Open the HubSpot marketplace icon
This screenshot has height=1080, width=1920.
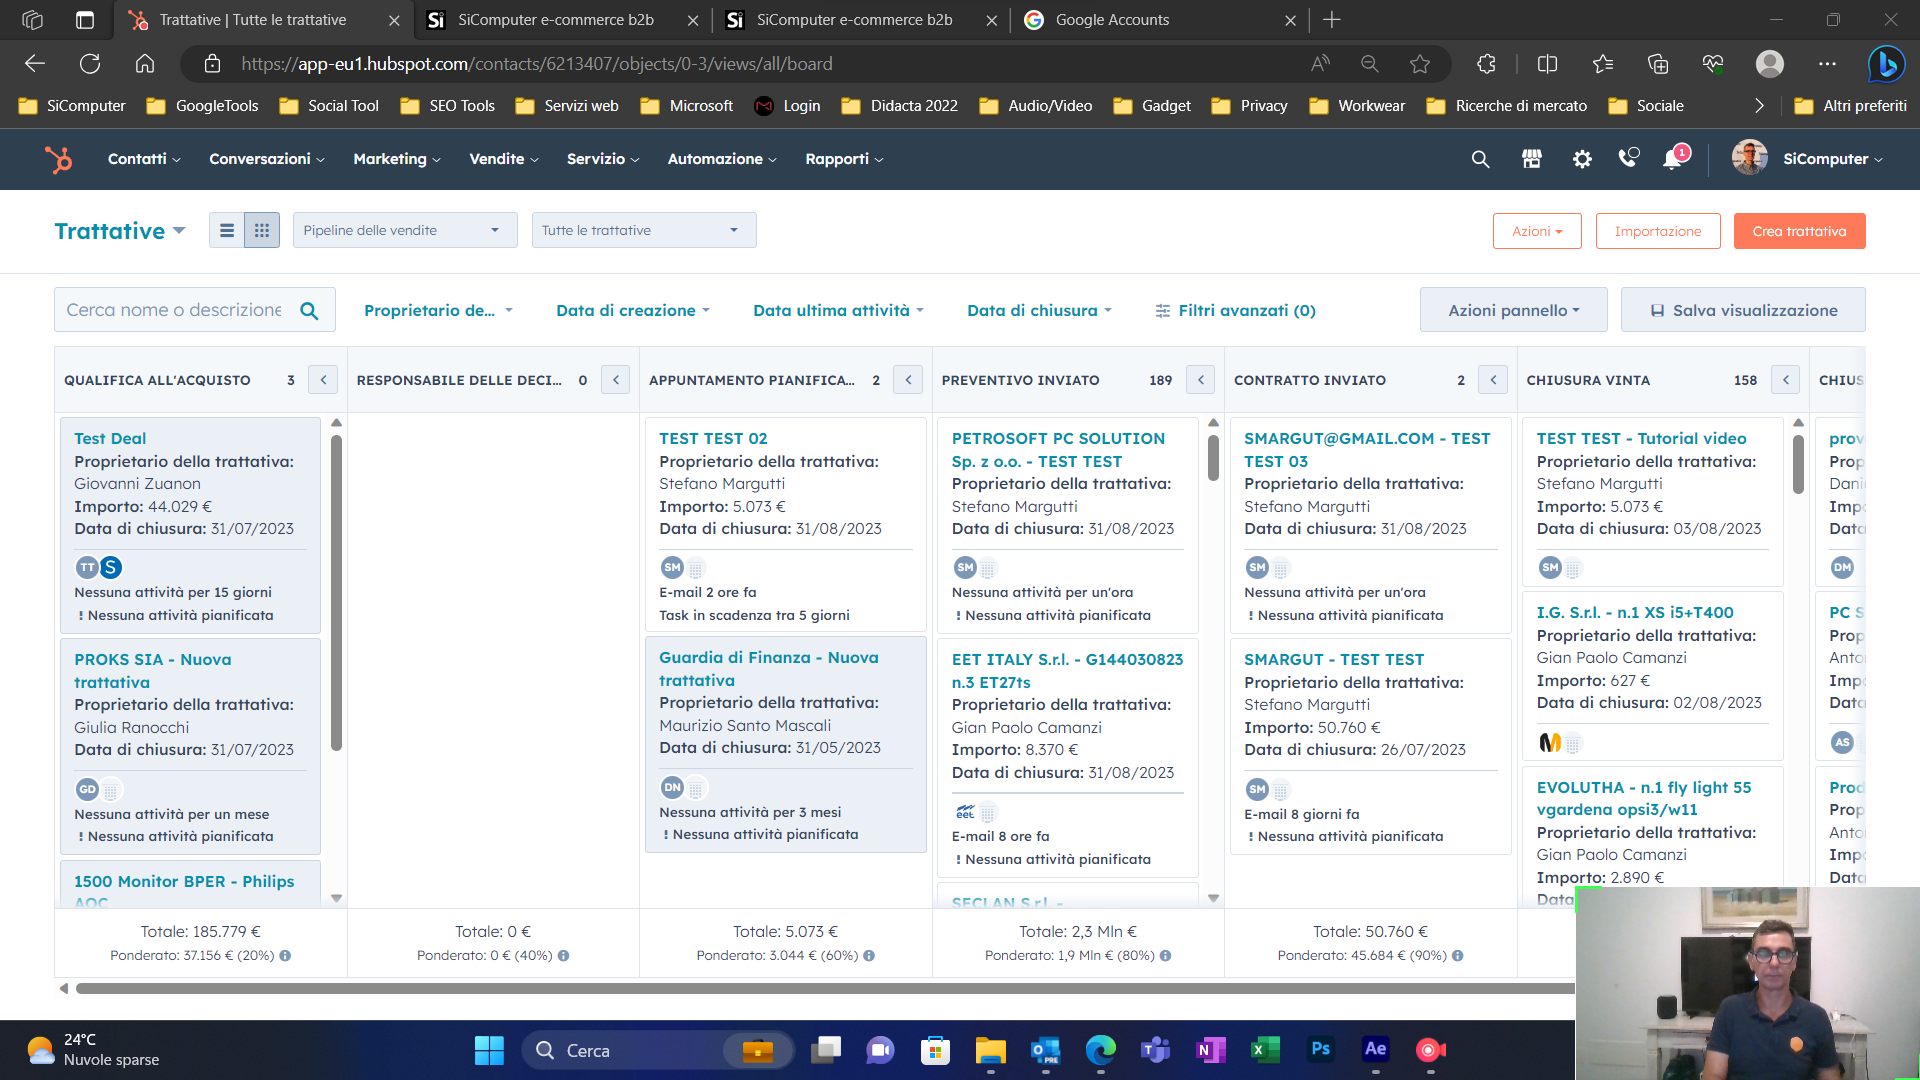point(1531,159)
